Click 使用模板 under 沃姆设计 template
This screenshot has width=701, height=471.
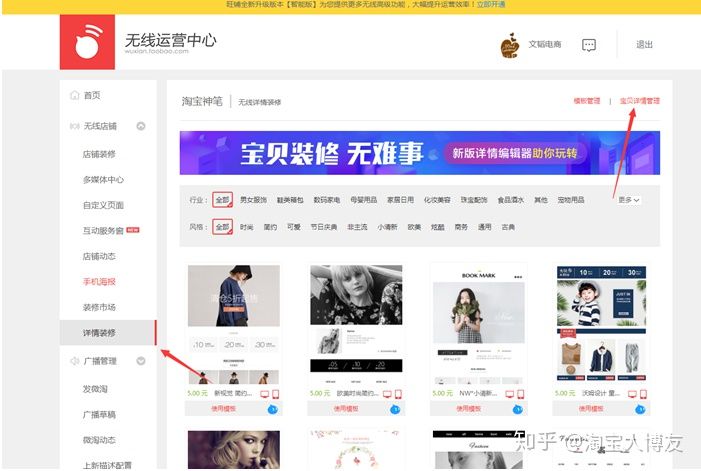591,408
